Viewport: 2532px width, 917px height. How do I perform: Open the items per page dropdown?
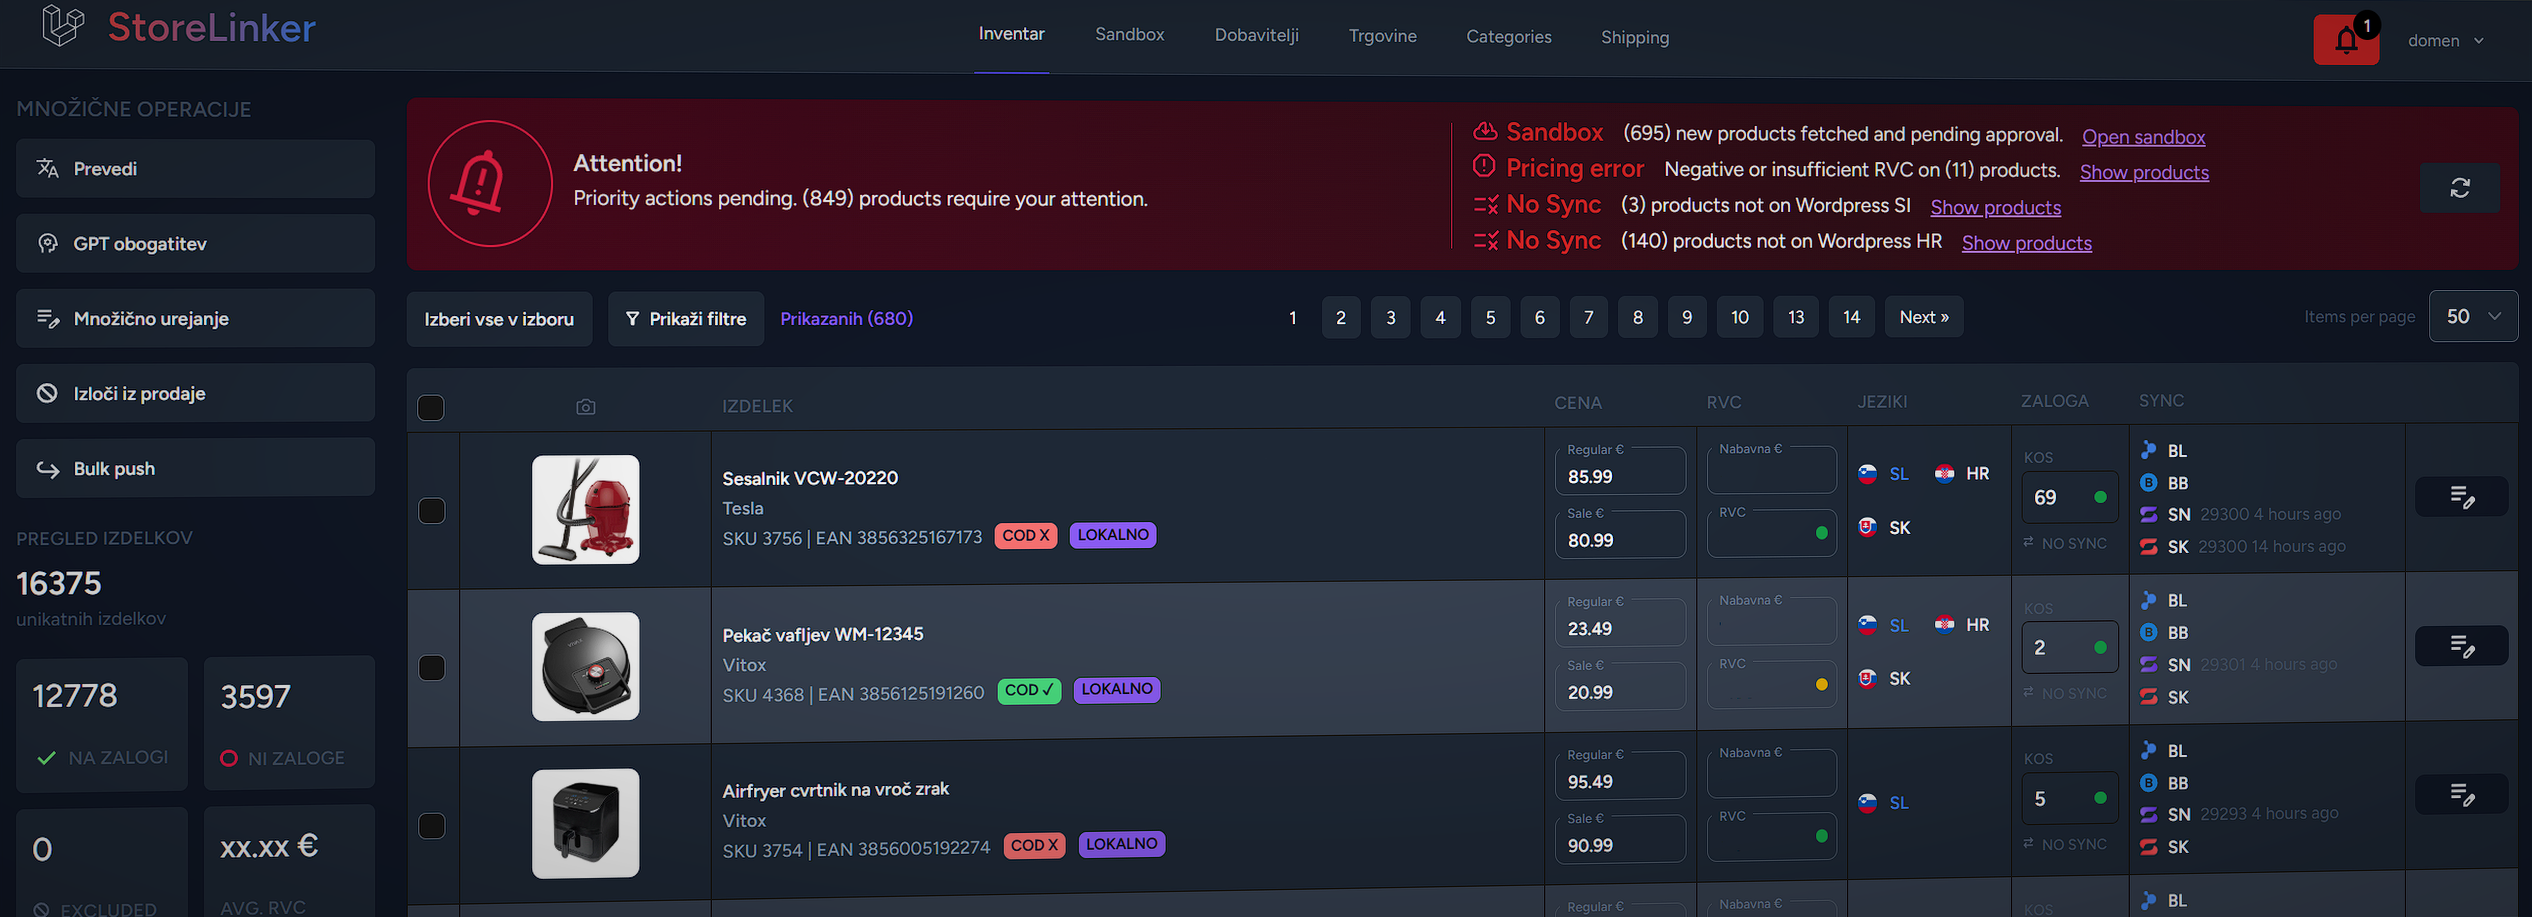pos(2472,317)
